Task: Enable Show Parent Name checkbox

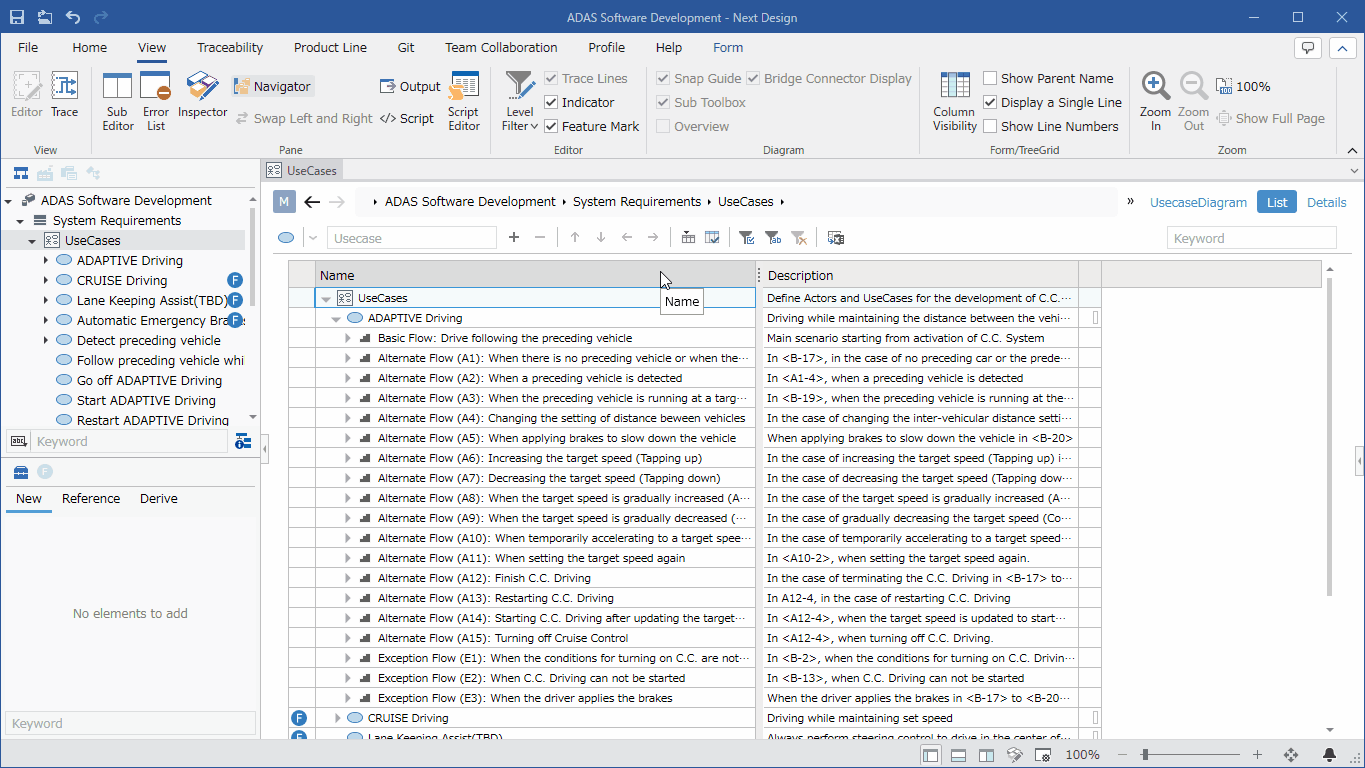Action: coord(990,78)
